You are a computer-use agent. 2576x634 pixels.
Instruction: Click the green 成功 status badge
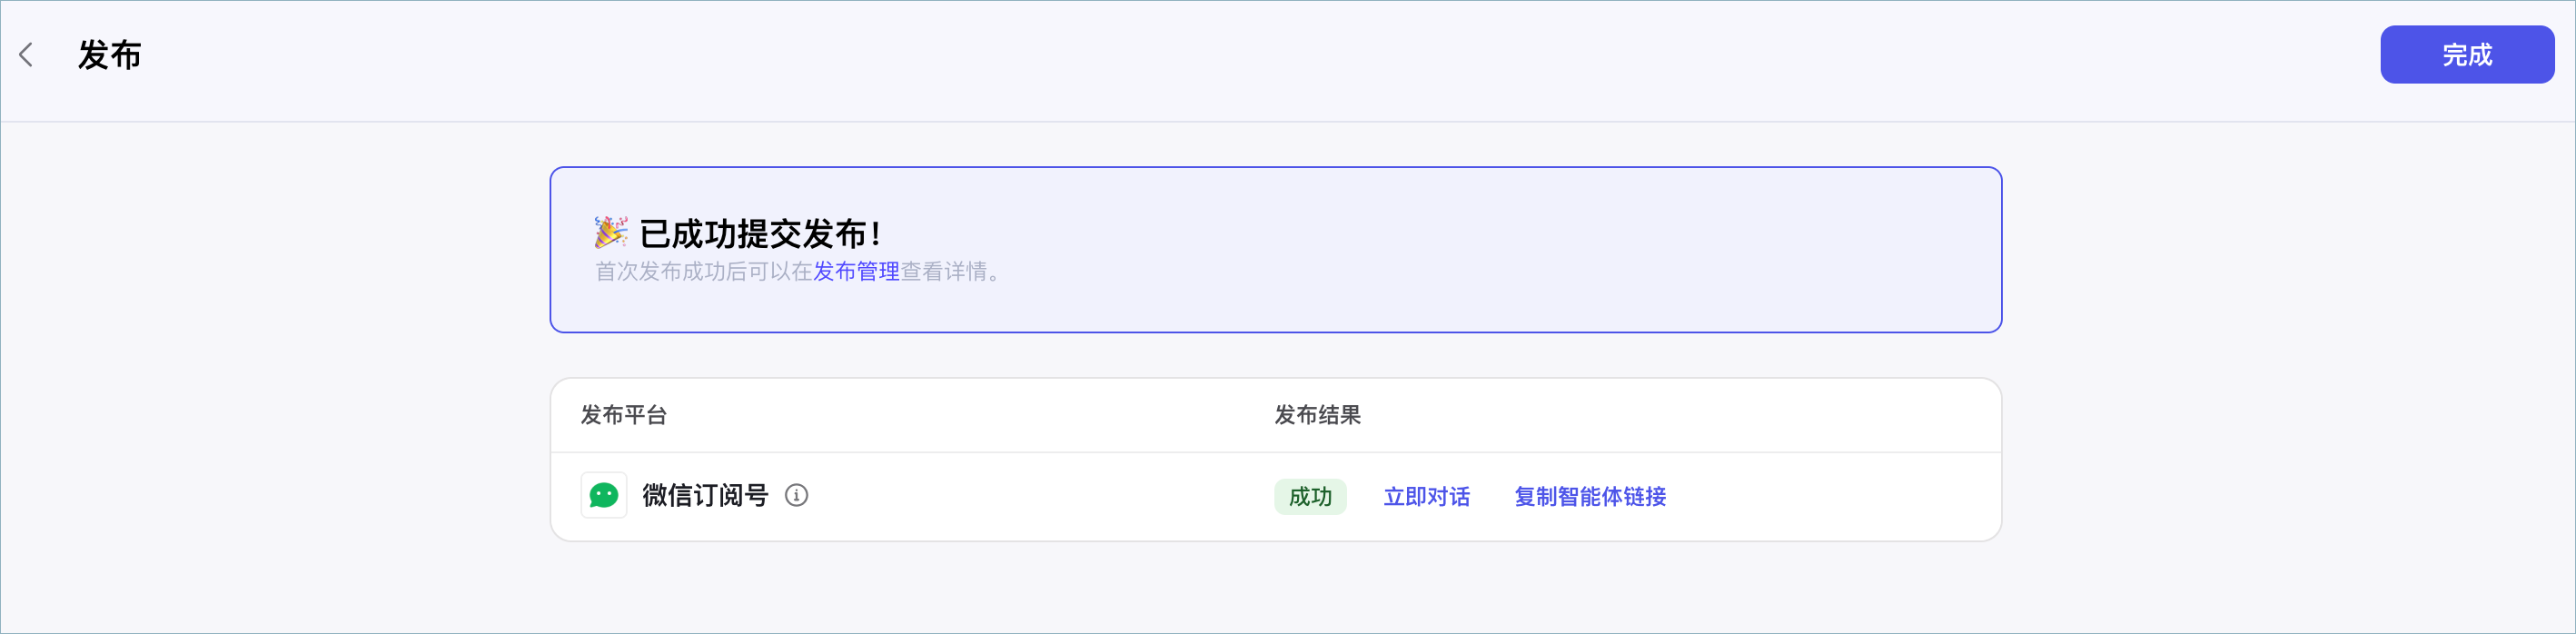click(1310, 497)
